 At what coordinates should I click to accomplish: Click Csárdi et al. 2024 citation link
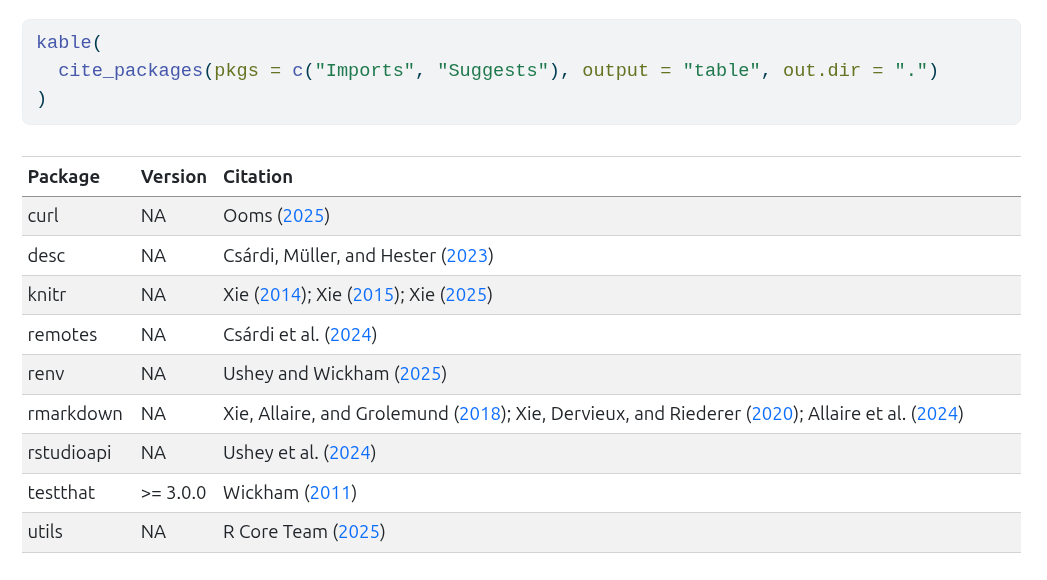(350, 335)
